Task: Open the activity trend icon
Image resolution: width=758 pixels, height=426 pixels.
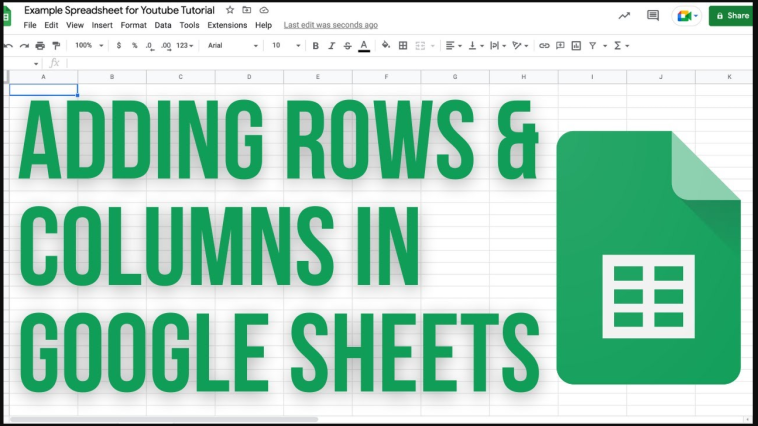Action: click(624, 16)
